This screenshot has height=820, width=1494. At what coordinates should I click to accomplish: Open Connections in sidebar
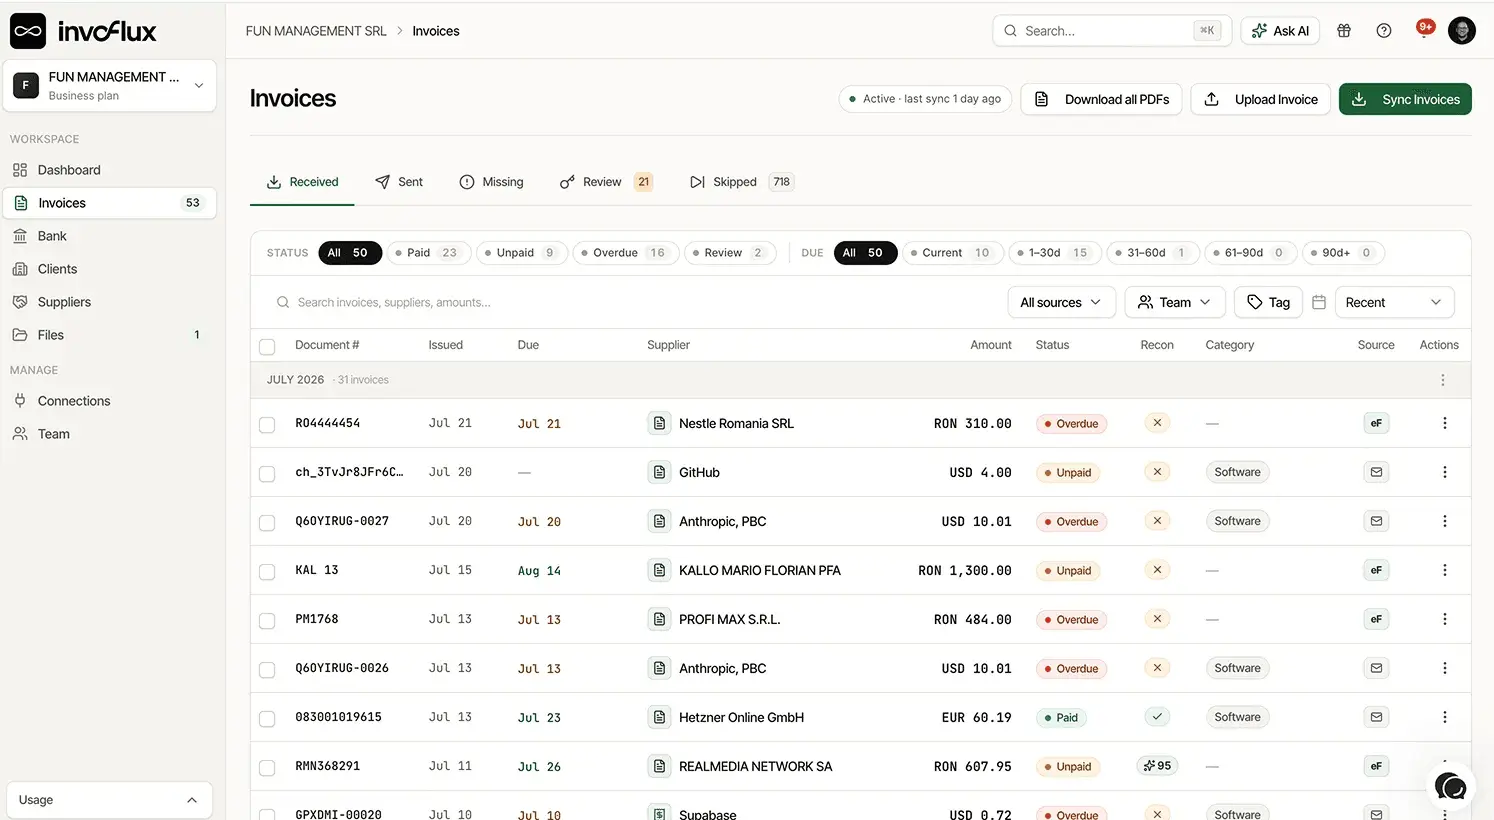pos(110,401)
